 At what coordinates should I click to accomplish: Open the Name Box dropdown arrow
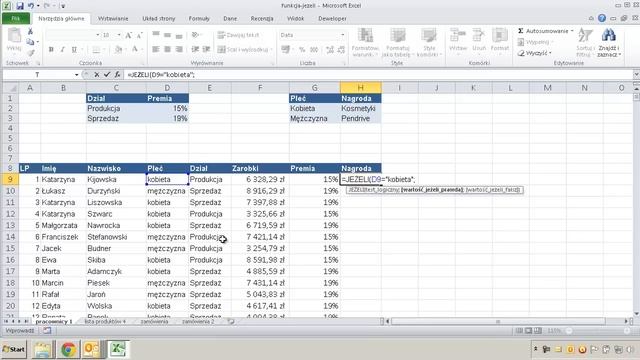coord(76,75)
